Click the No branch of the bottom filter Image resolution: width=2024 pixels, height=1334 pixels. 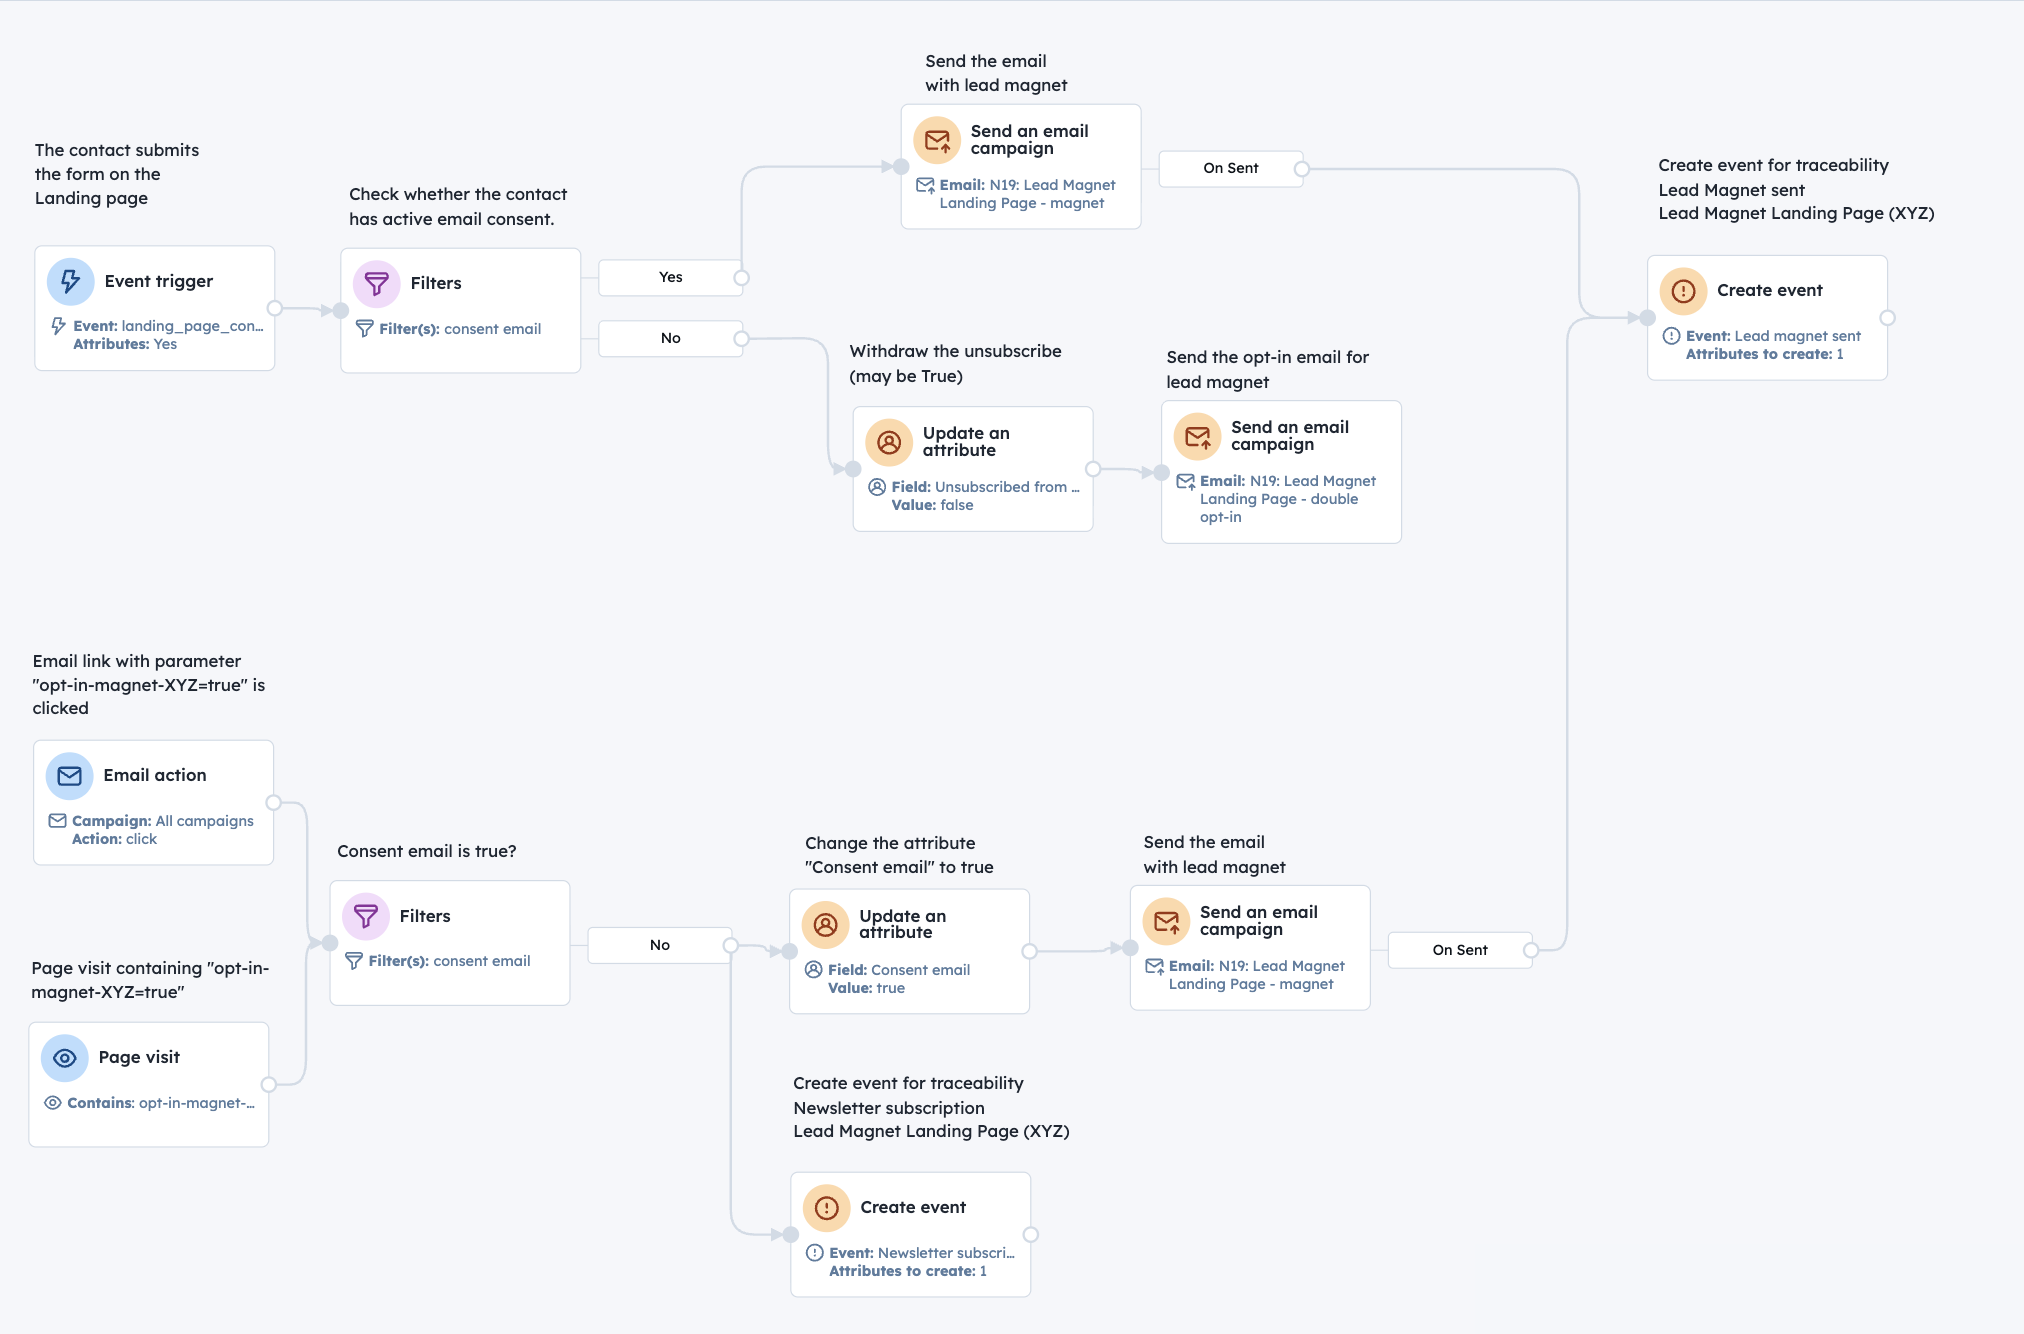coord(659,945)
